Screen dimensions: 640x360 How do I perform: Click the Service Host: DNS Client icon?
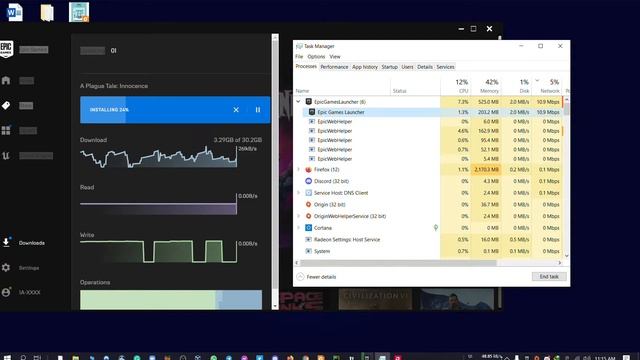click(309, 193)
